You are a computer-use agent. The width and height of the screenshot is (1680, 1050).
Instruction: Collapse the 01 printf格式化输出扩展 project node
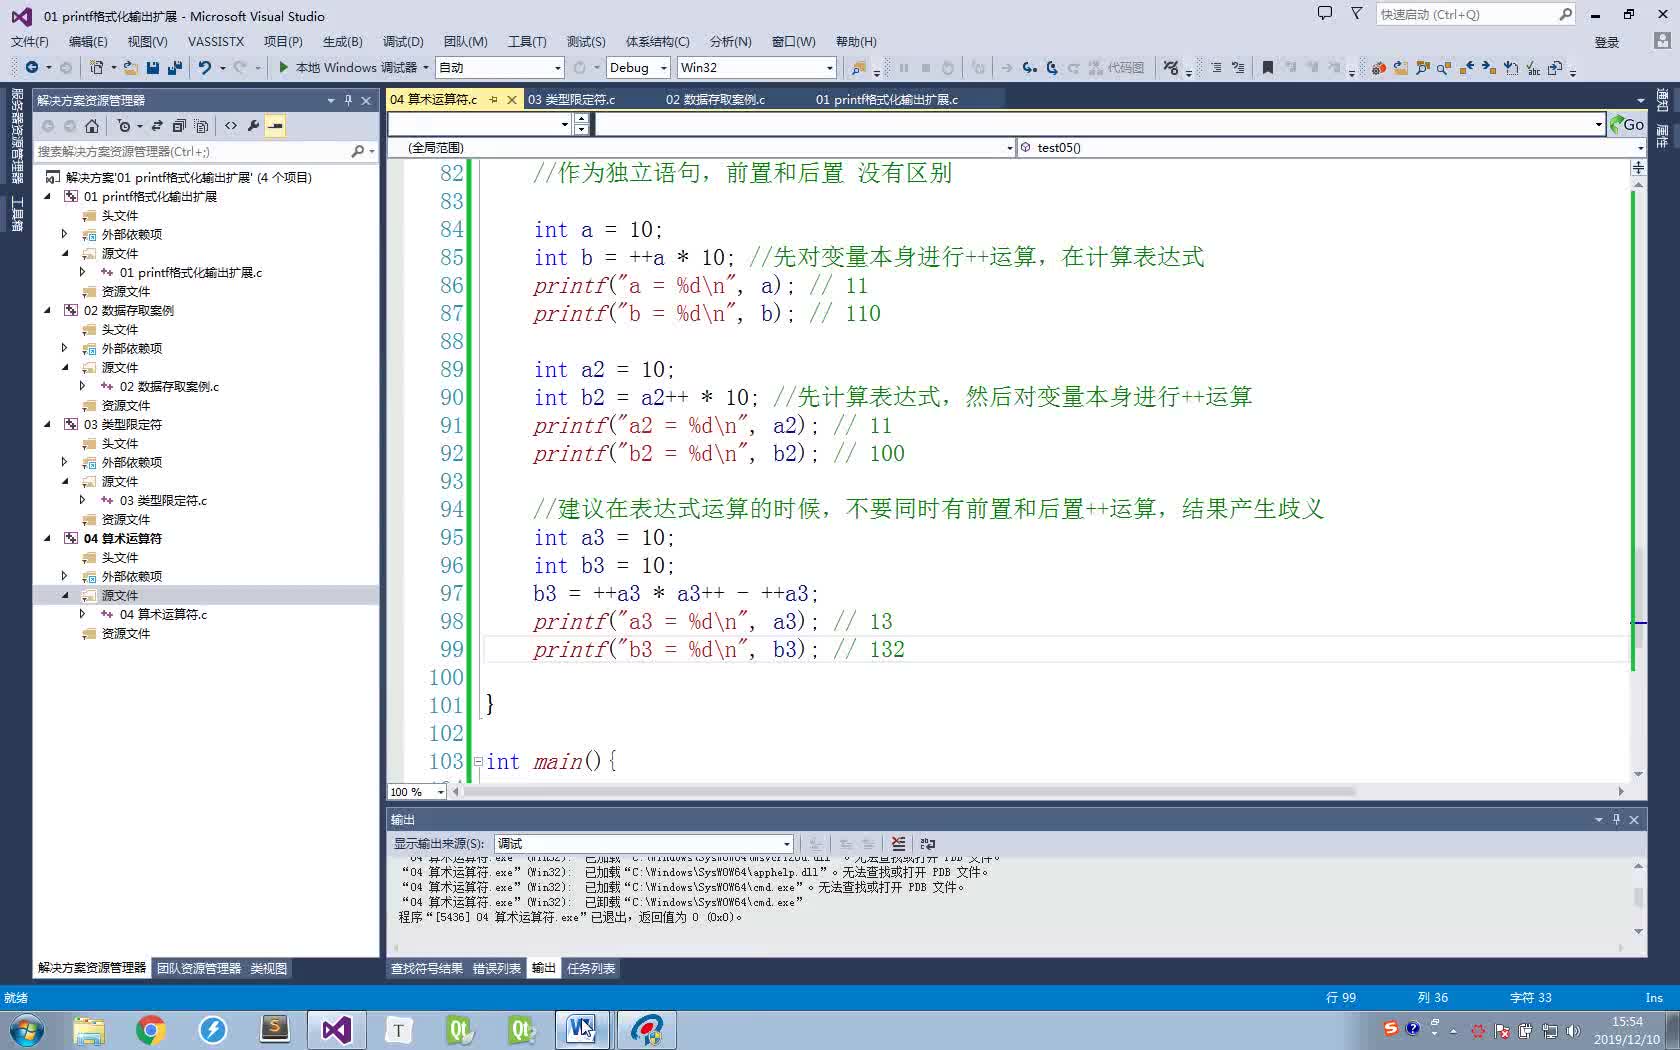[47, 196]
